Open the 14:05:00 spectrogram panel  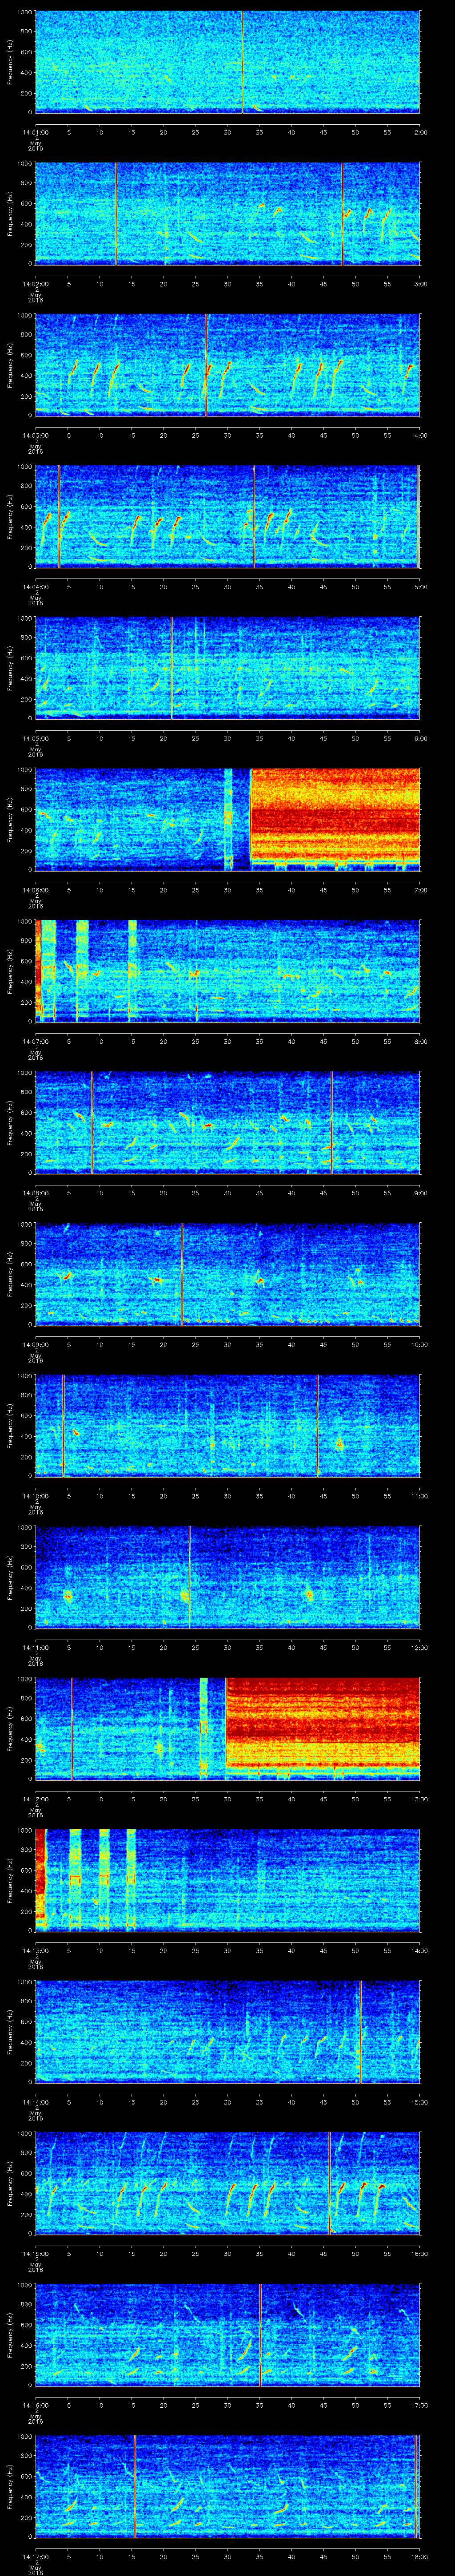(x=227, y=668)
